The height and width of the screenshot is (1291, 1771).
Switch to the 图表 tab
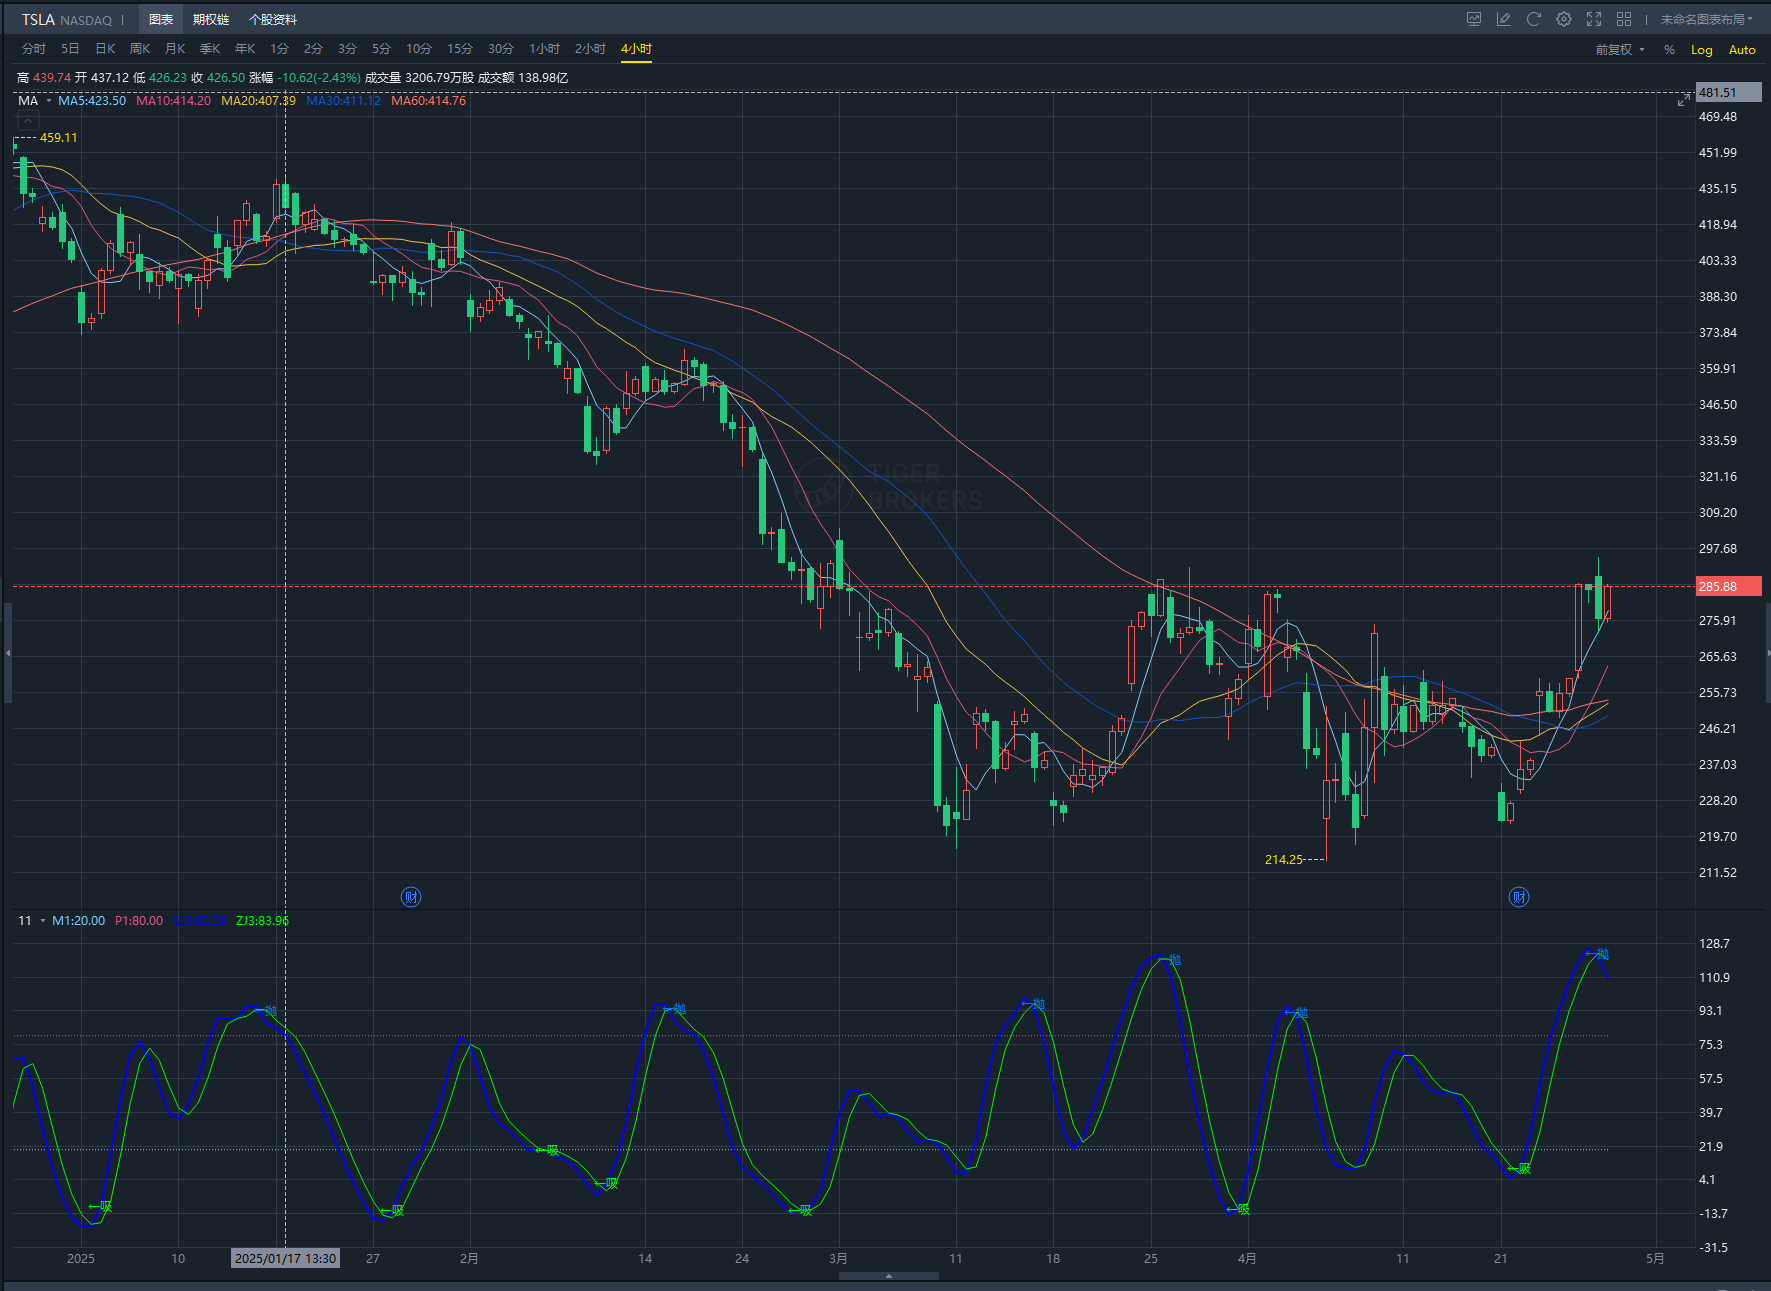pos(161,20)
